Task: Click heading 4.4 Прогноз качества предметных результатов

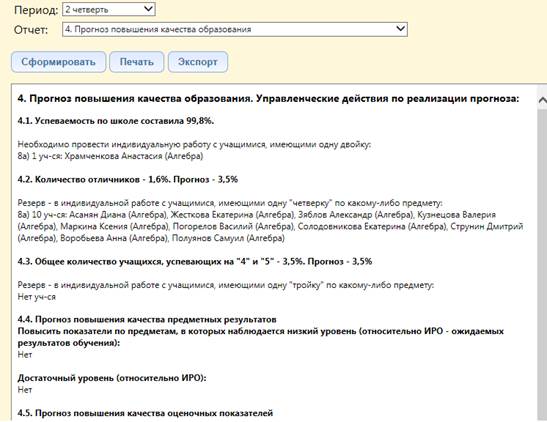Action: [147, 319]
